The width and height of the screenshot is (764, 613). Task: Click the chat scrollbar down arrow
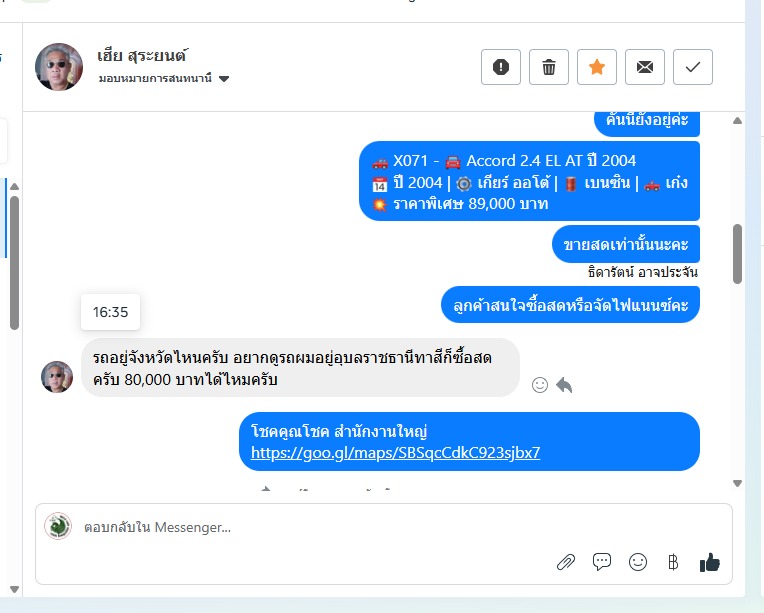tap(737, 483)
